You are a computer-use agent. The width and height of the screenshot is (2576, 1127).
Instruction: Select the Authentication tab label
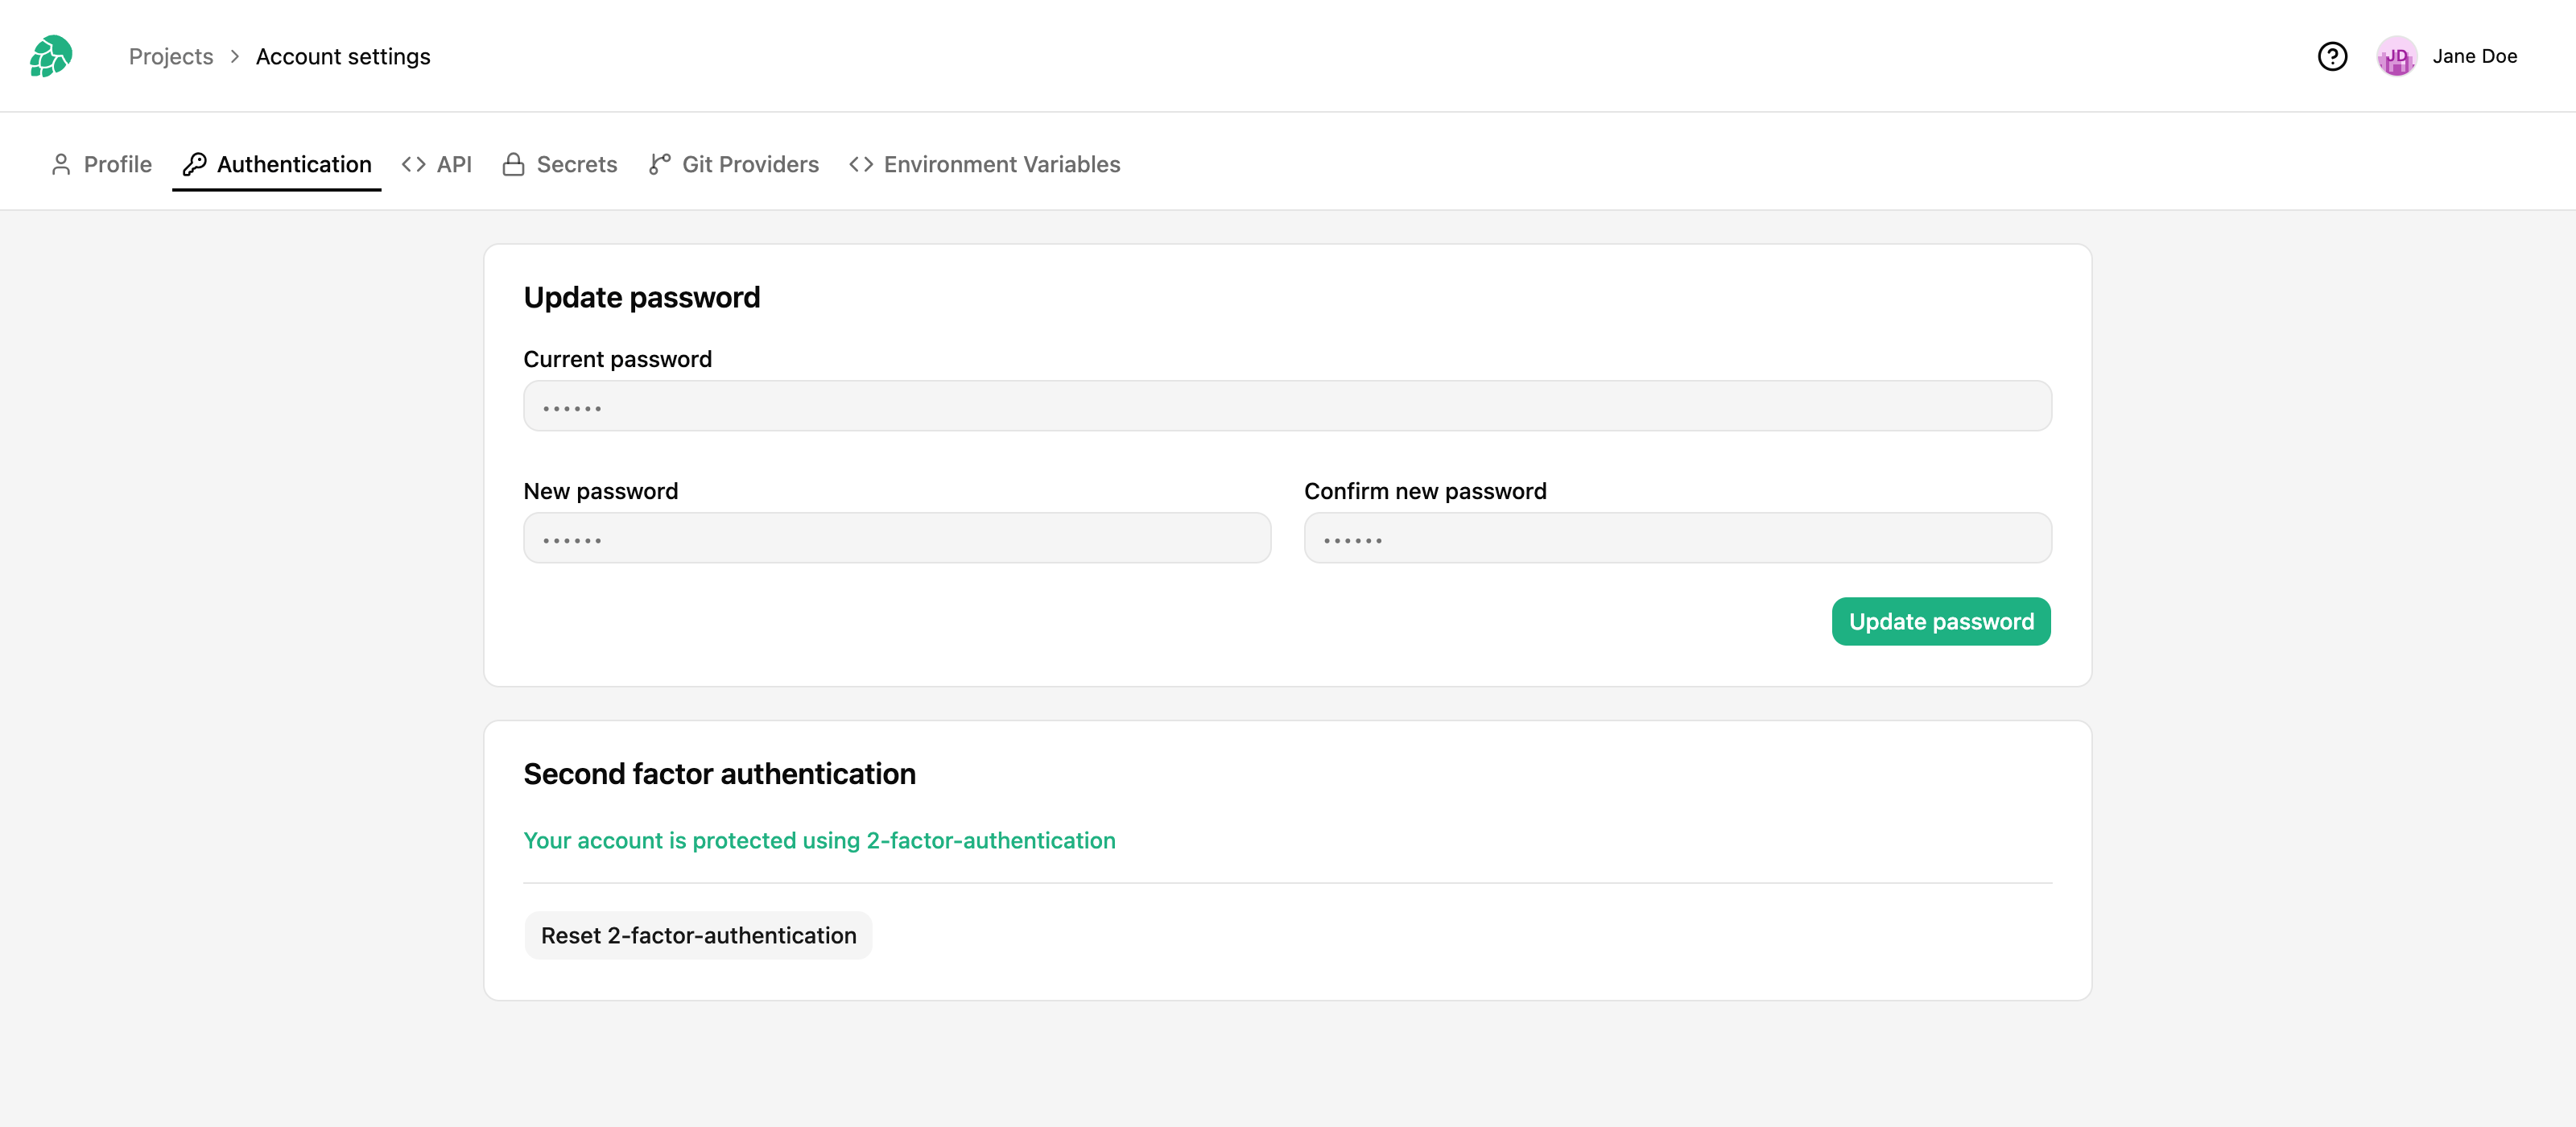(294, 164)
